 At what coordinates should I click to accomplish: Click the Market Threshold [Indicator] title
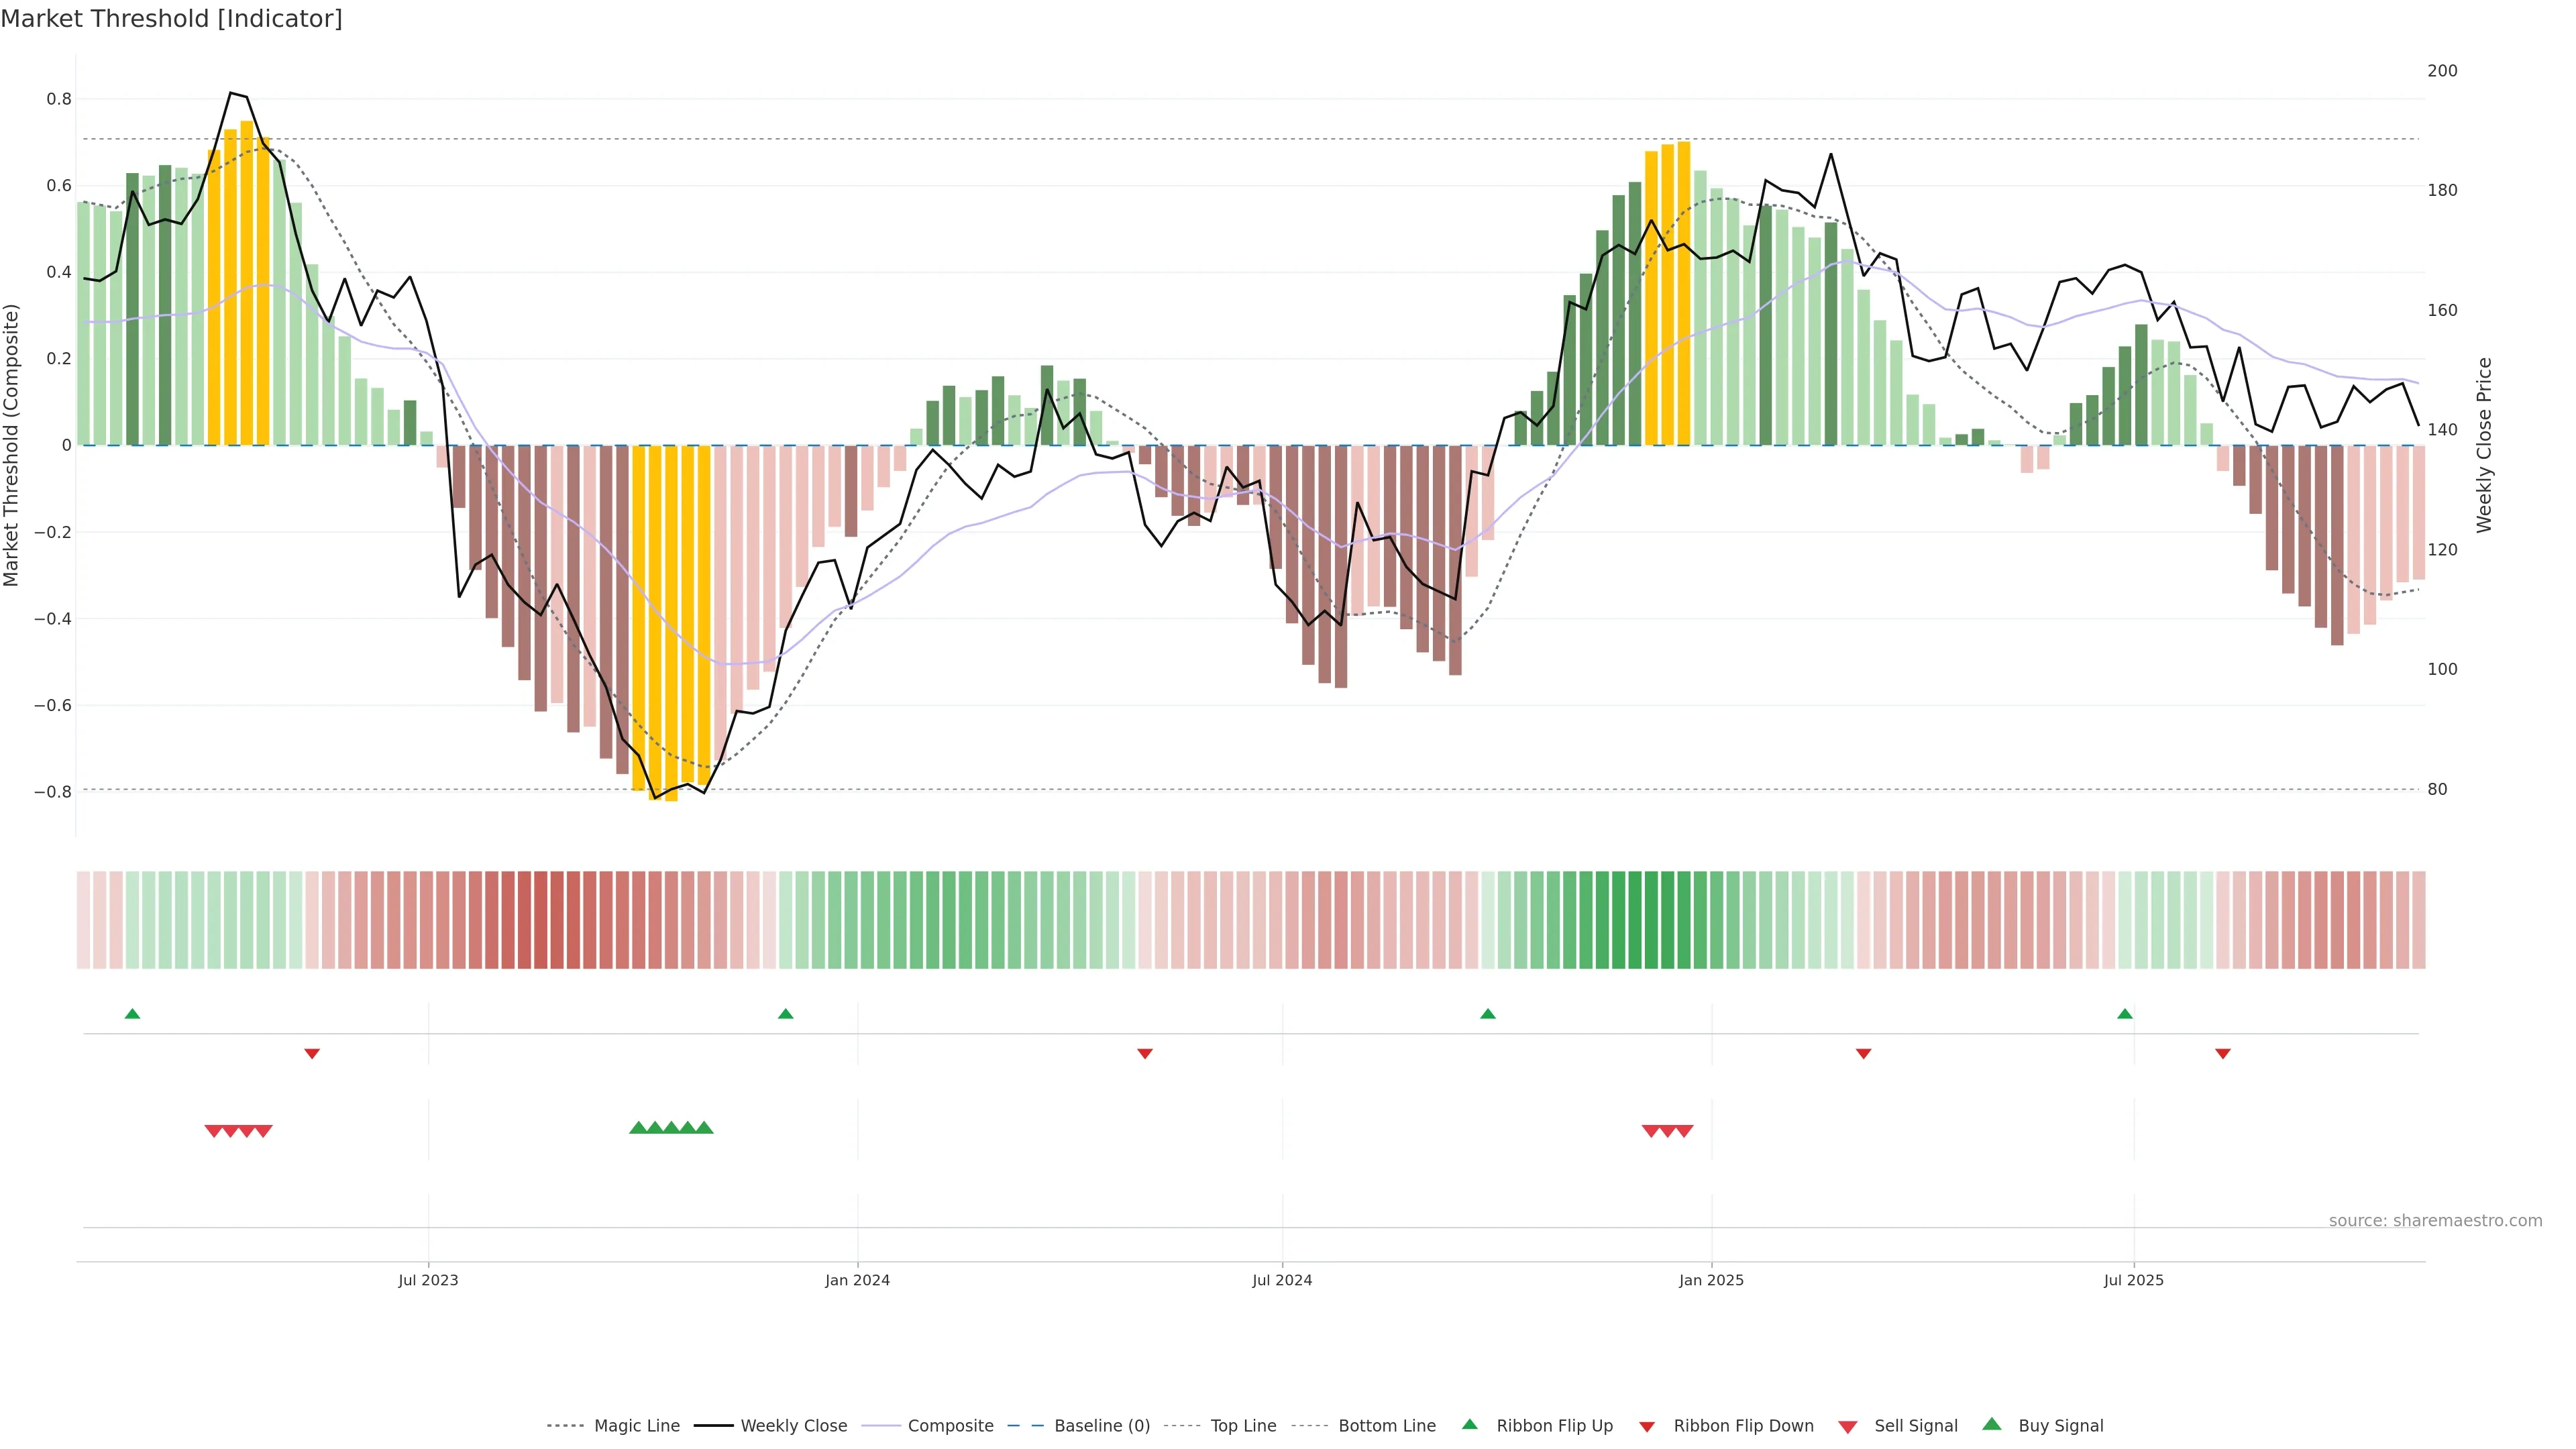(171, 19)
